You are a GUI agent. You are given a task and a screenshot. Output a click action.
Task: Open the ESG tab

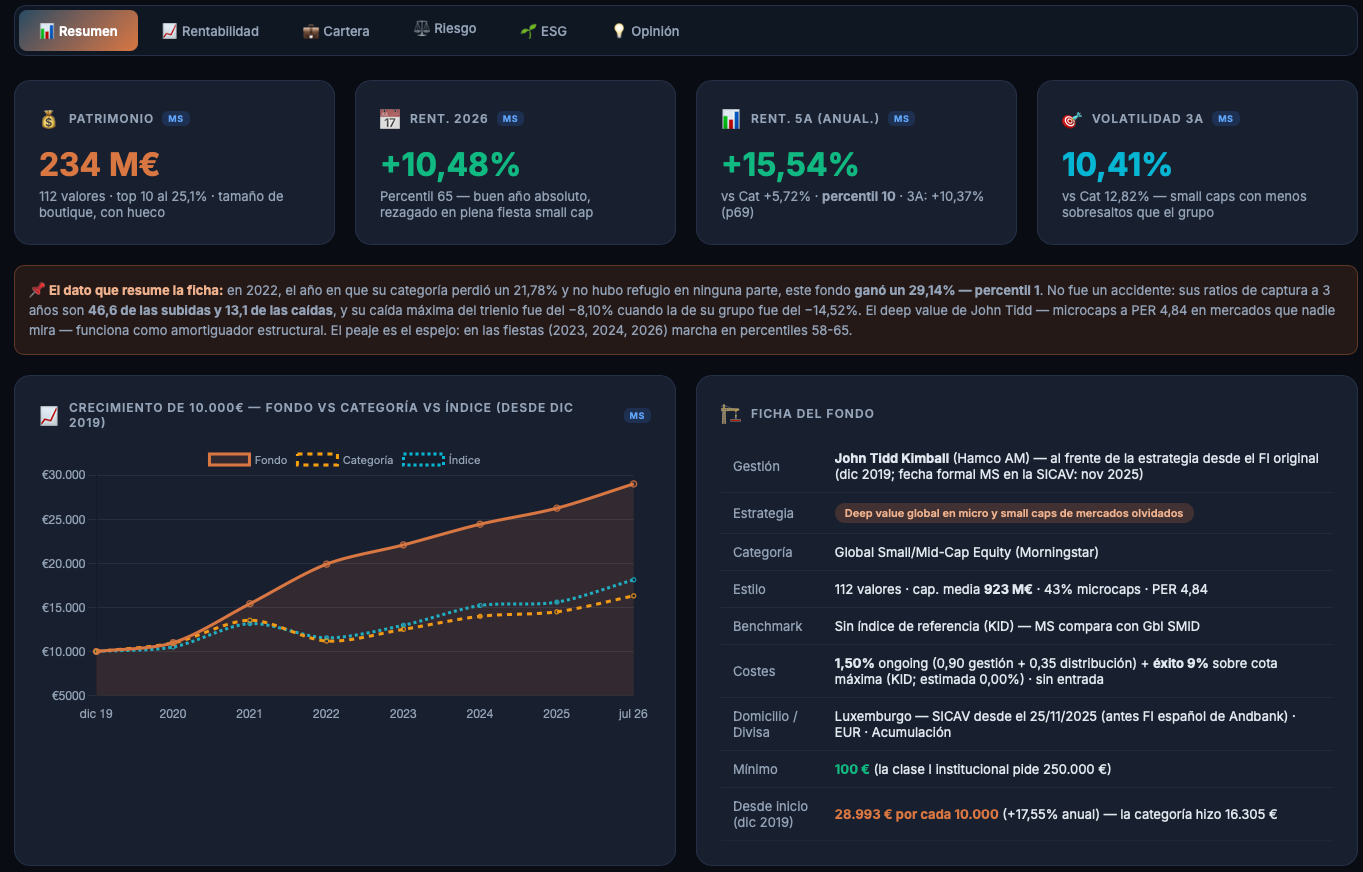[543, 31]
